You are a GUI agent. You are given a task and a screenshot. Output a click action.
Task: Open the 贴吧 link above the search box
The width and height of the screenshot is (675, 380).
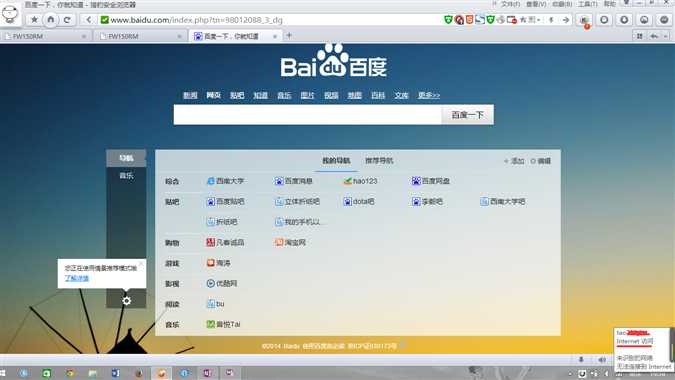tap(237, 95)
